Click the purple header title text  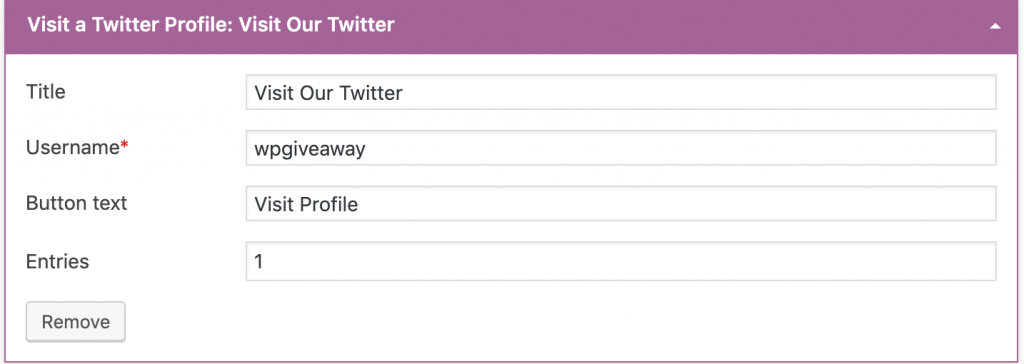click(x=210, y=25)
